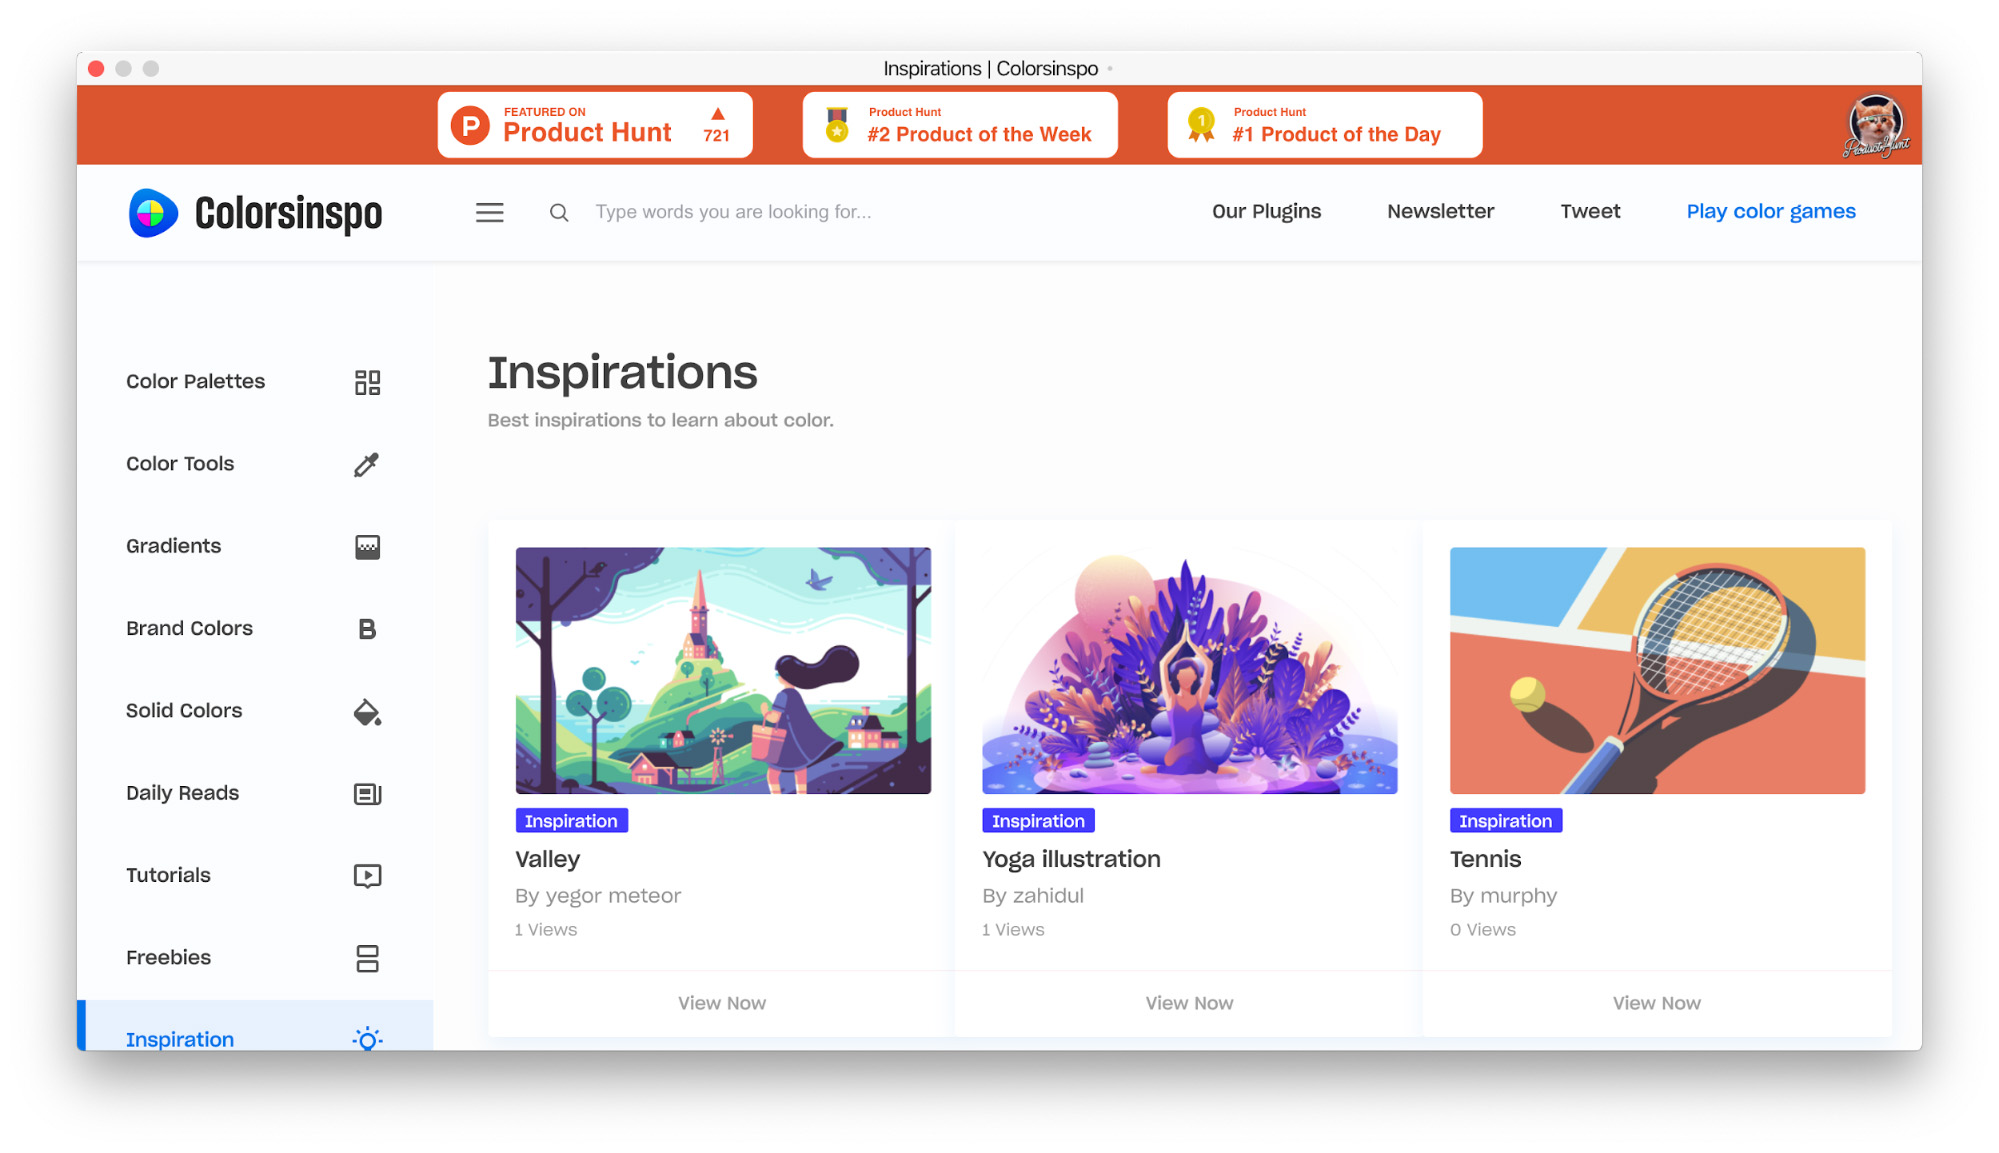Open the #1 Product of the Day badge
Screen dimensions: 1999x1153
(1324, 125)
